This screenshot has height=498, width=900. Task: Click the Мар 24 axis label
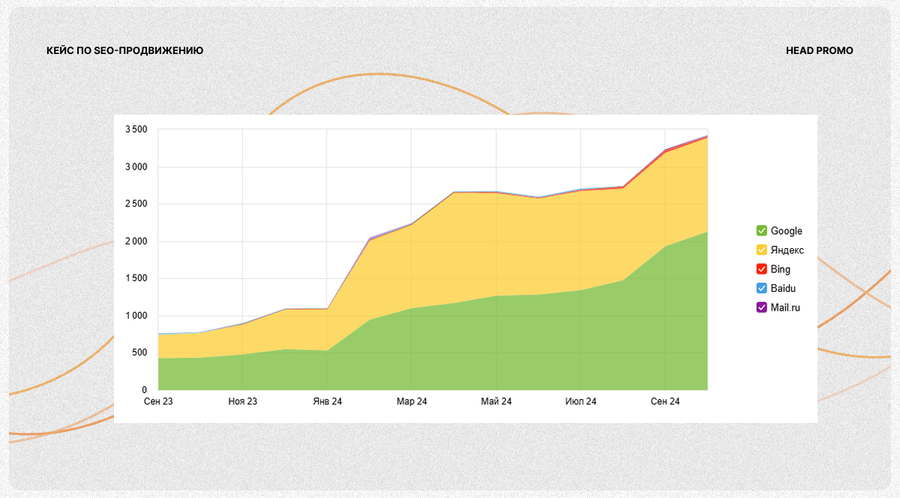(x=412, y=401)
